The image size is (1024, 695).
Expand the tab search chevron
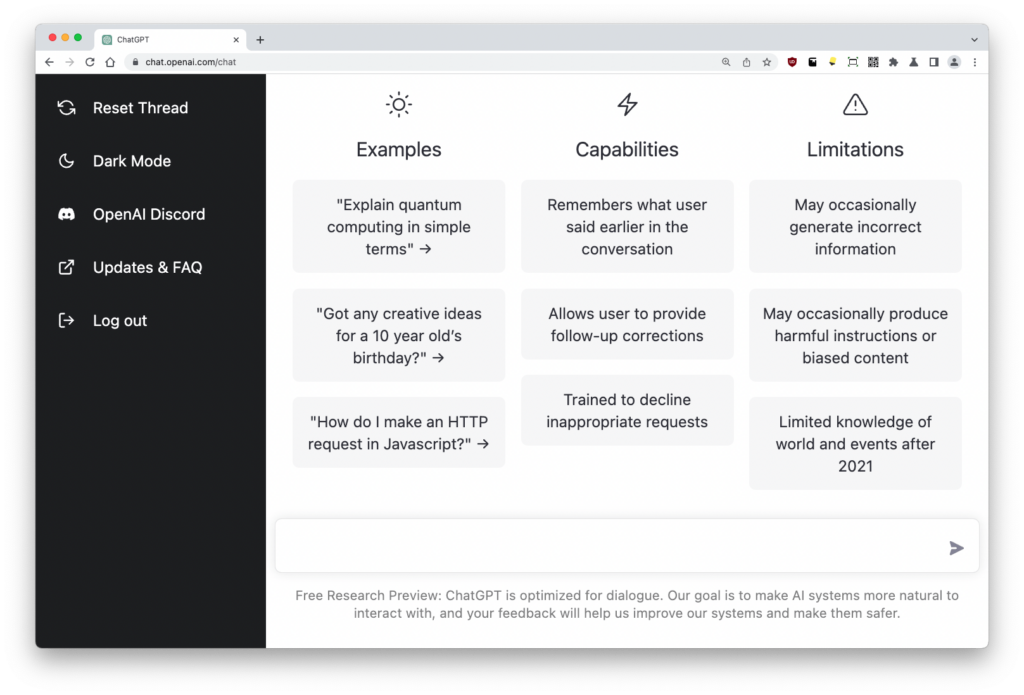coord(975,40)
